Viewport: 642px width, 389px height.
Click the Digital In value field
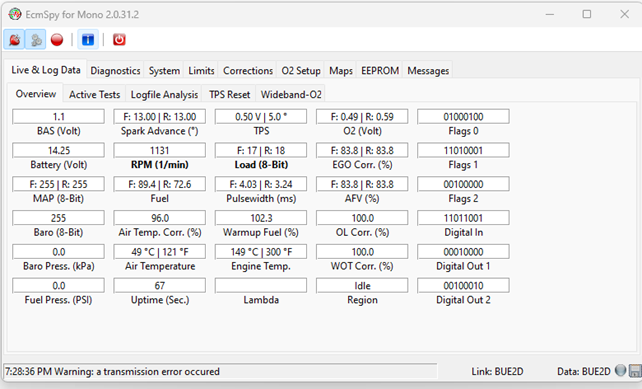pyautogui.click(x=463, y=218)
